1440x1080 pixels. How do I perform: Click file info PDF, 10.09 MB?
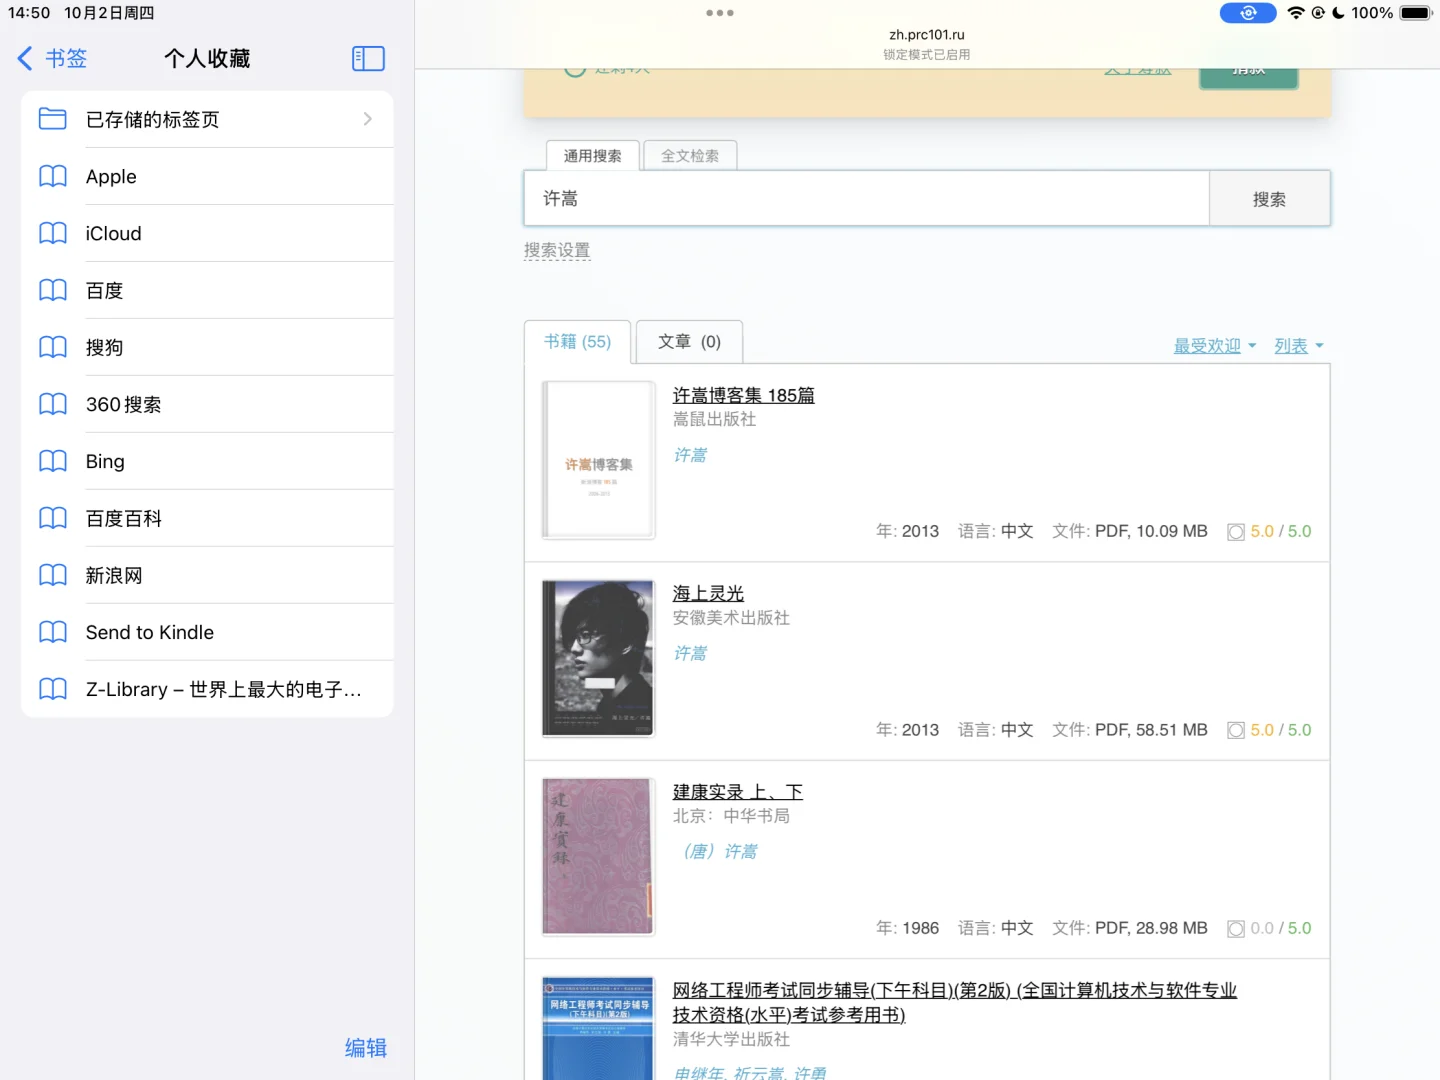[1151, 531]
